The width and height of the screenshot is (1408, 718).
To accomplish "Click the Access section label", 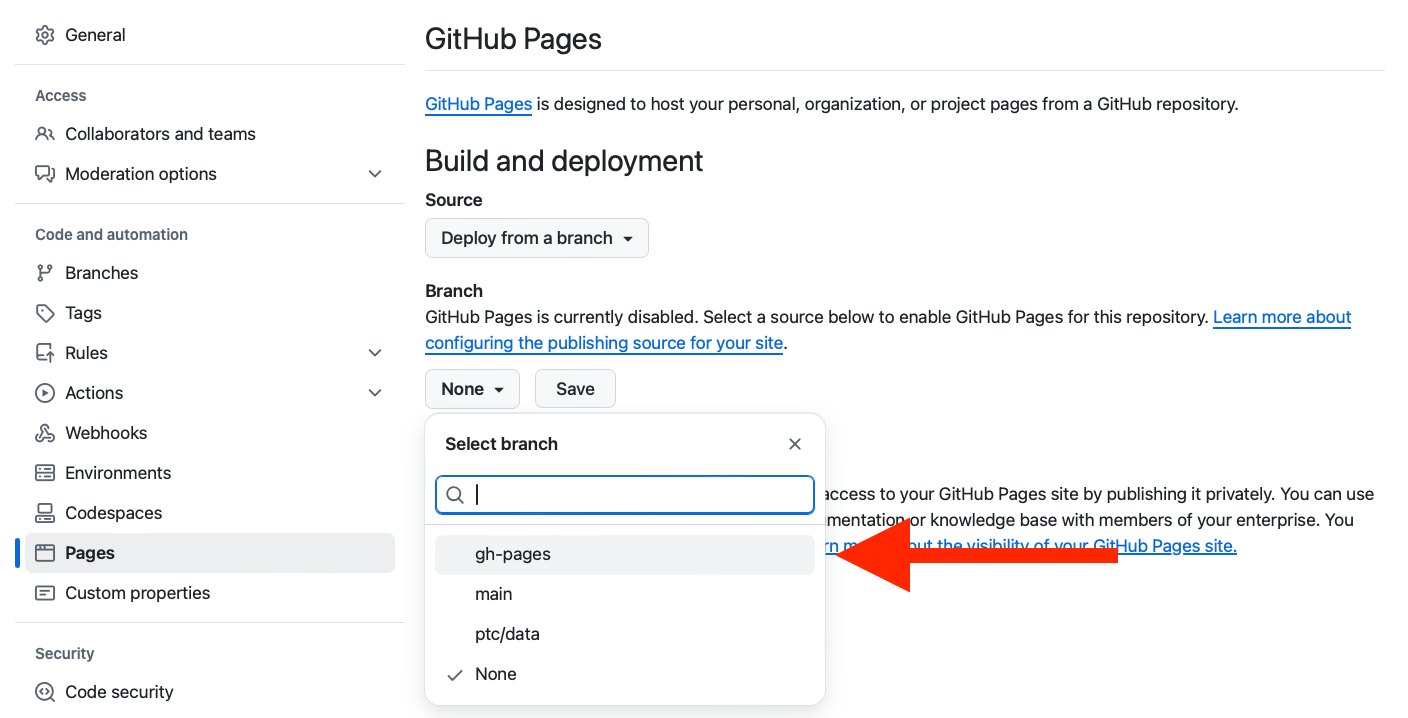I will click(60, 96).
